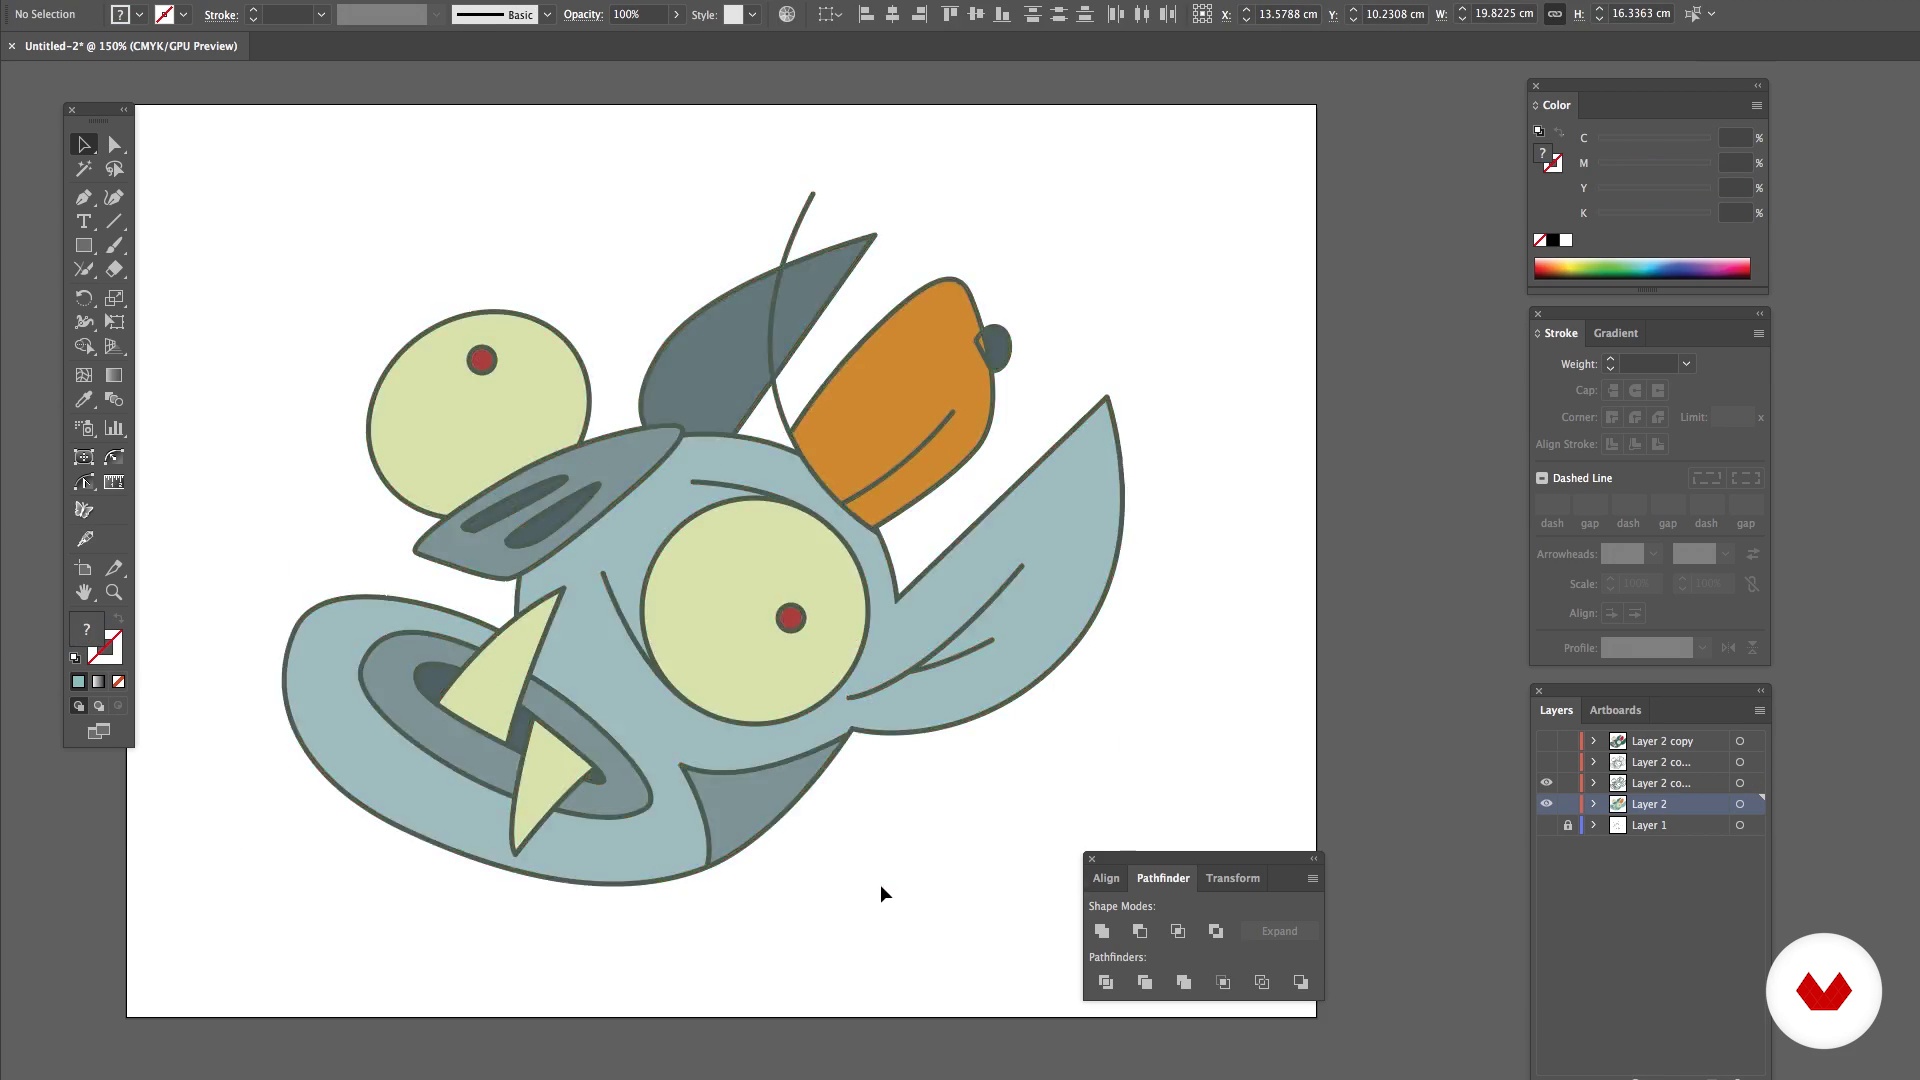Click target circle of Layer 2 copy
Image resolution: width=1920 pixels, height=1080 pixels.
click(1740, 741)
